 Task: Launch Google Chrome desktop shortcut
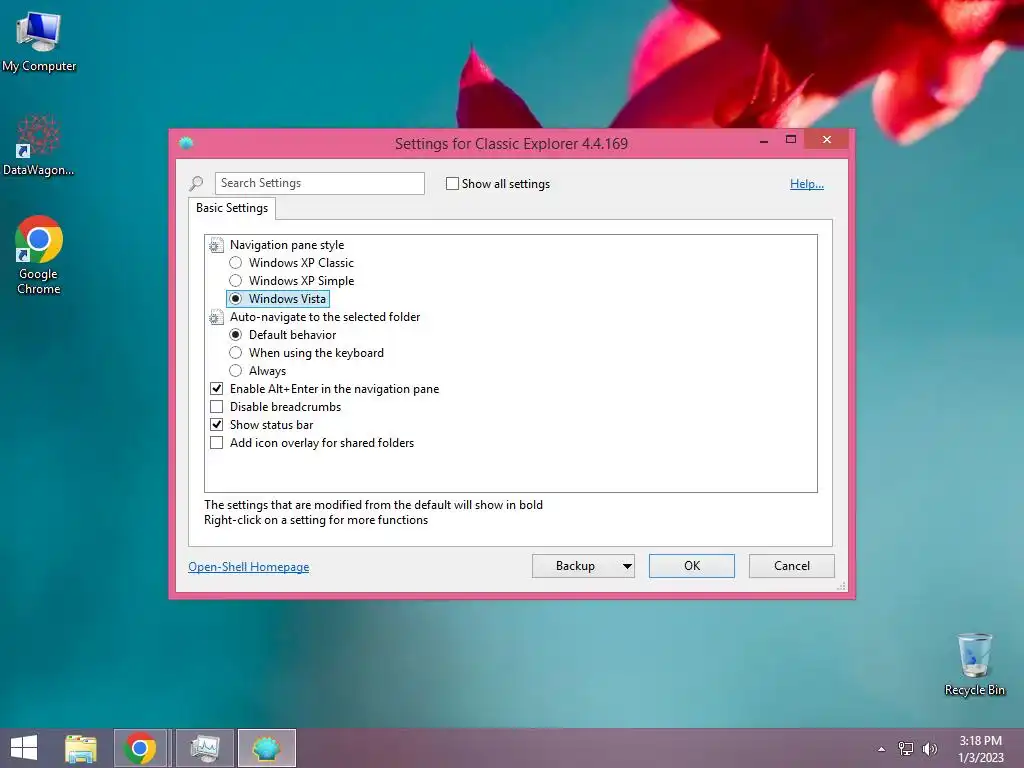(39, 255)
